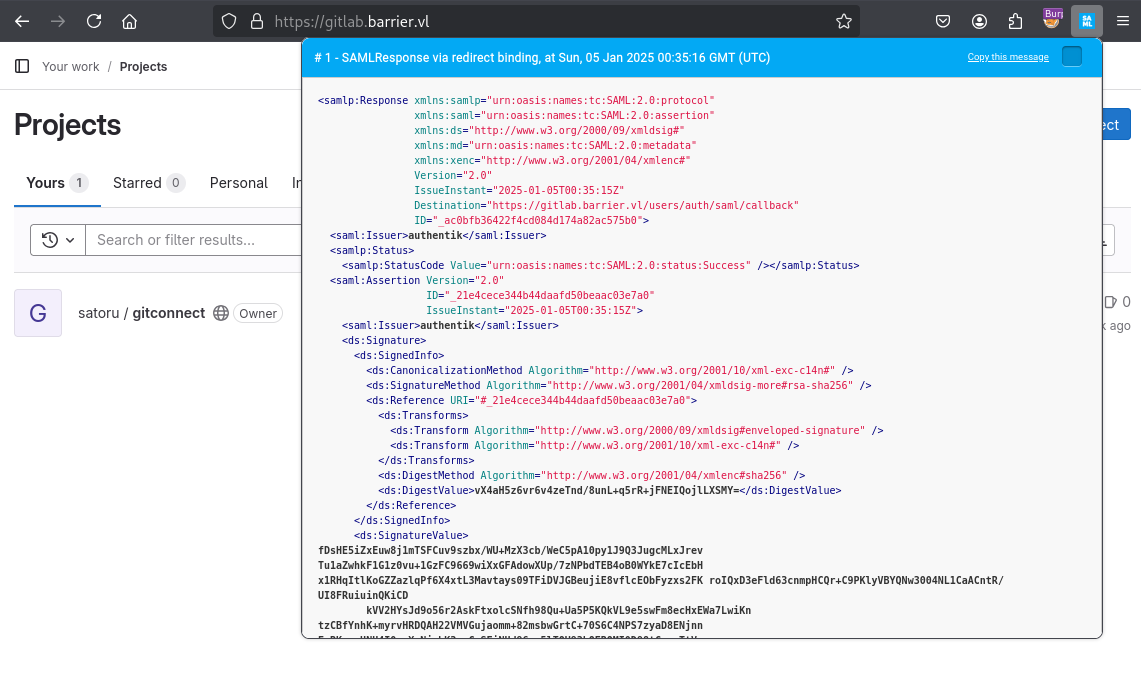Click the 'ds:Reference URI' line
Image resolution: width=1141 pixels, height=675 pixels.
click(531, 401)
